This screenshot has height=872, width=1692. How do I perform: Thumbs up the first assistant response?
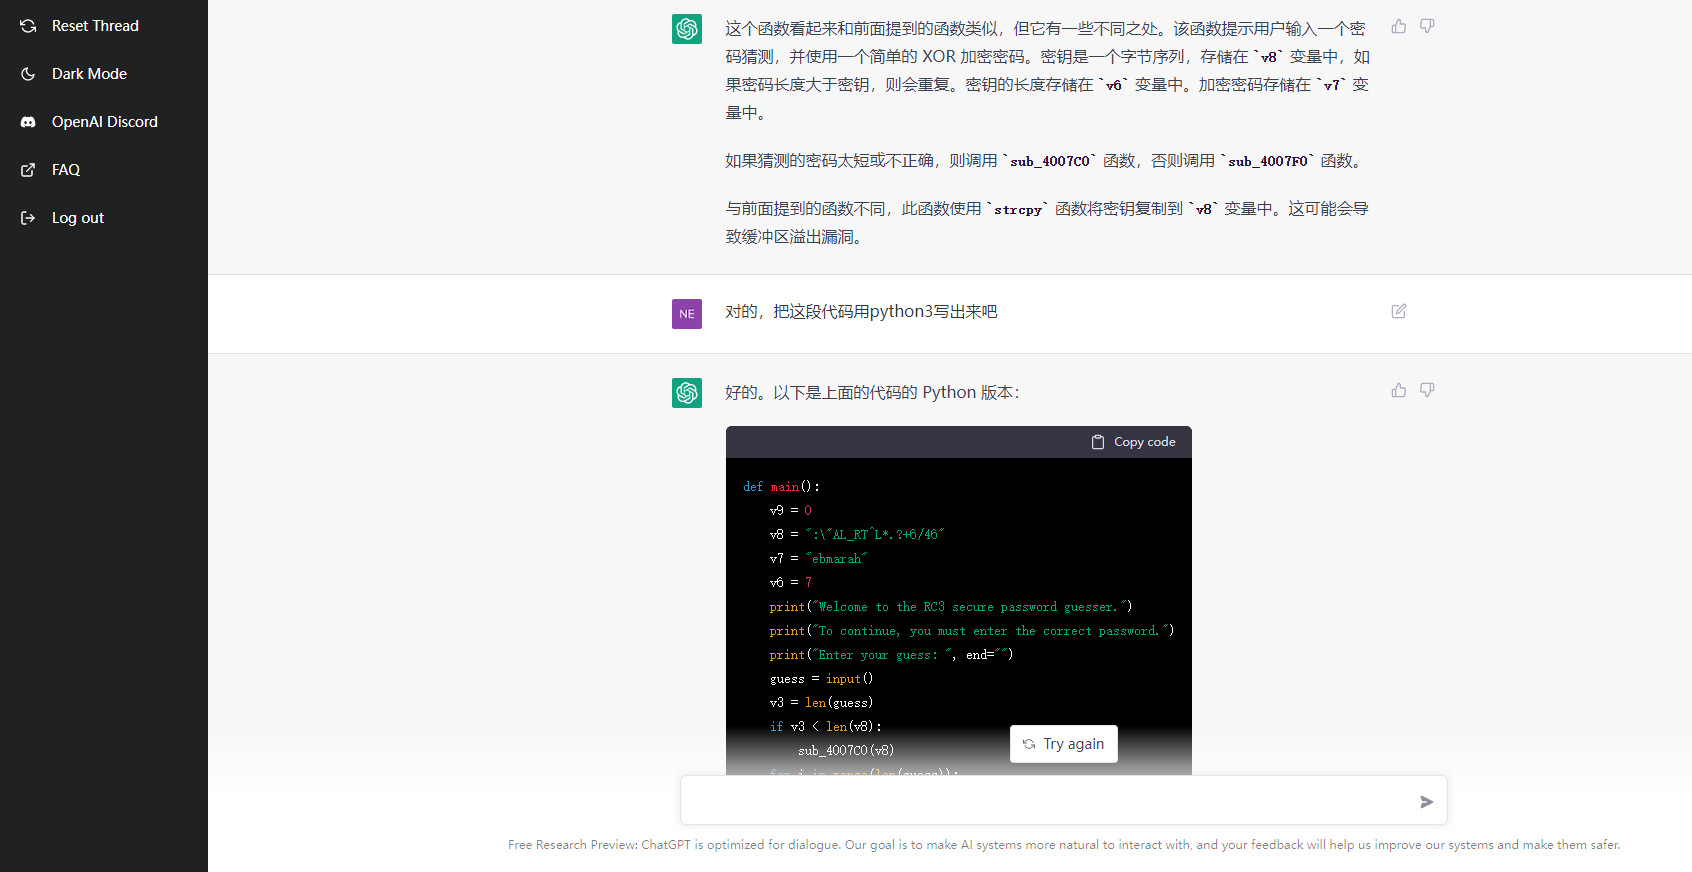pyautogui.click(x=1399, y=27)
